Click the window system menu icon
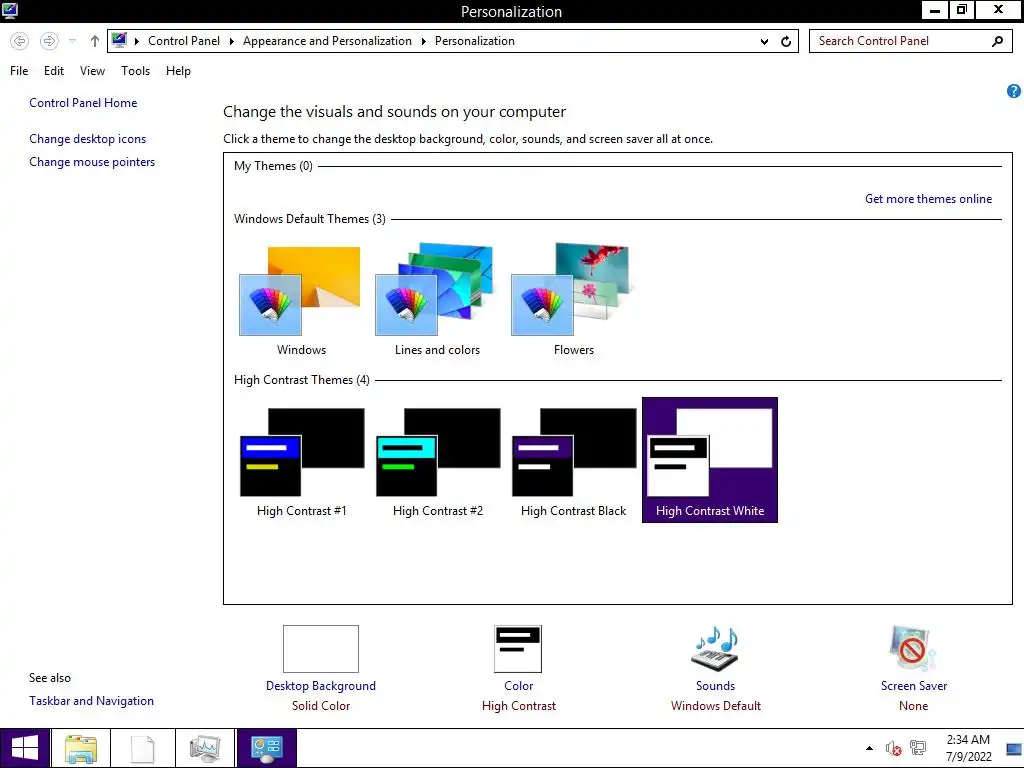This screenshot has width=1024, height=768. pyautogui.click(x=10, y=10)
